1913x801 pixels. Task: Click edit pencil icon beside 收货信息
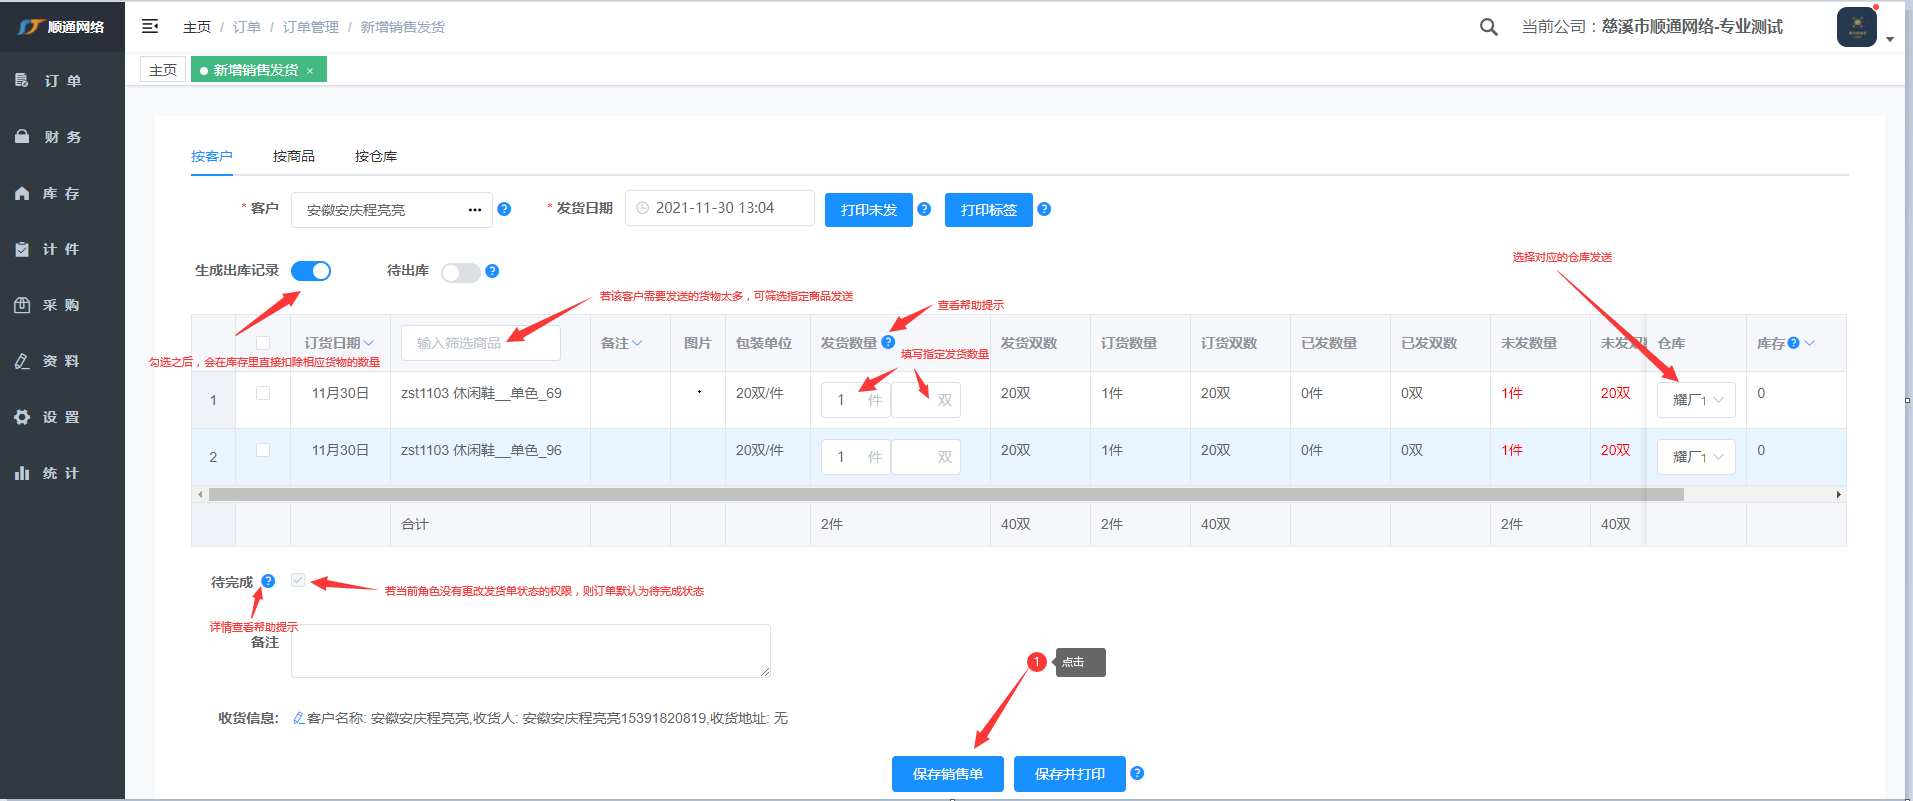[298, 718]
